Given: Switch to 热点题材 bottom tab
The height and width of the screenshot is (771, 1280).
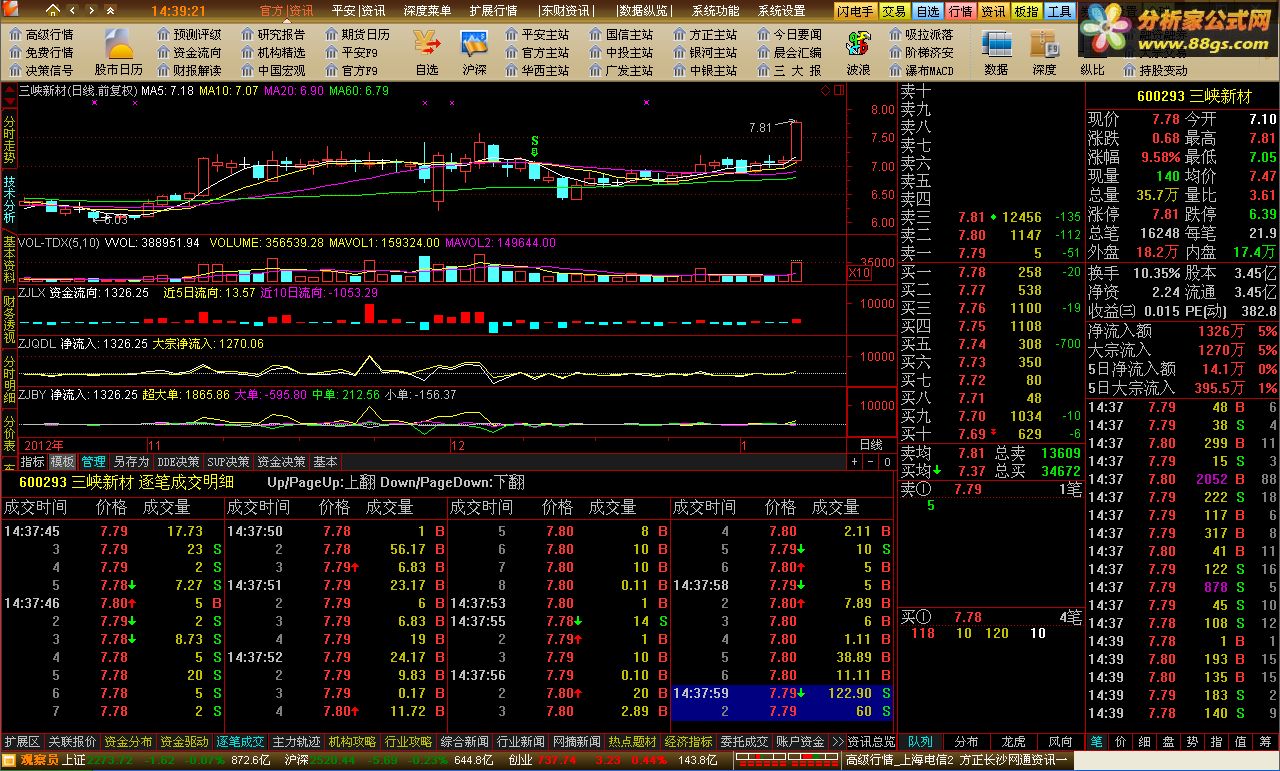Looking at the screenshot, I should tap(632, 742).
